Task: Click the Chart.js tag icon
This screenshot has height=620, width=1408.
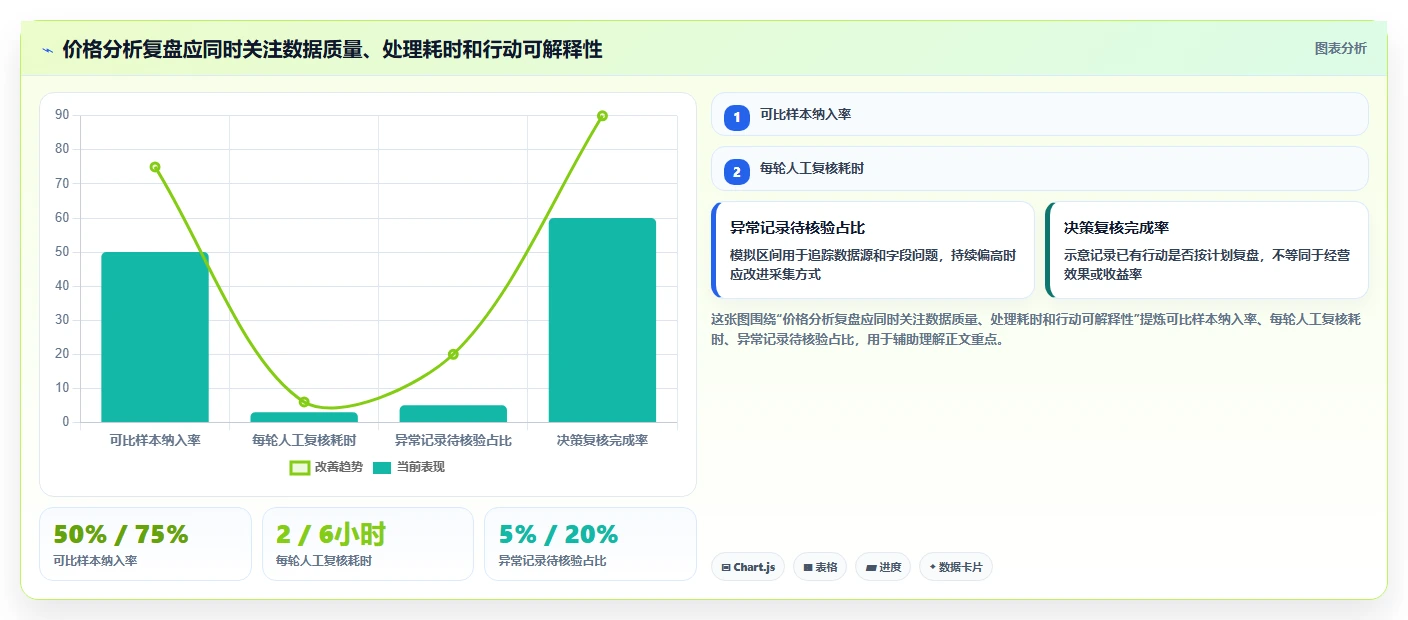Action: pyautogui.click(x=725, y=567)
